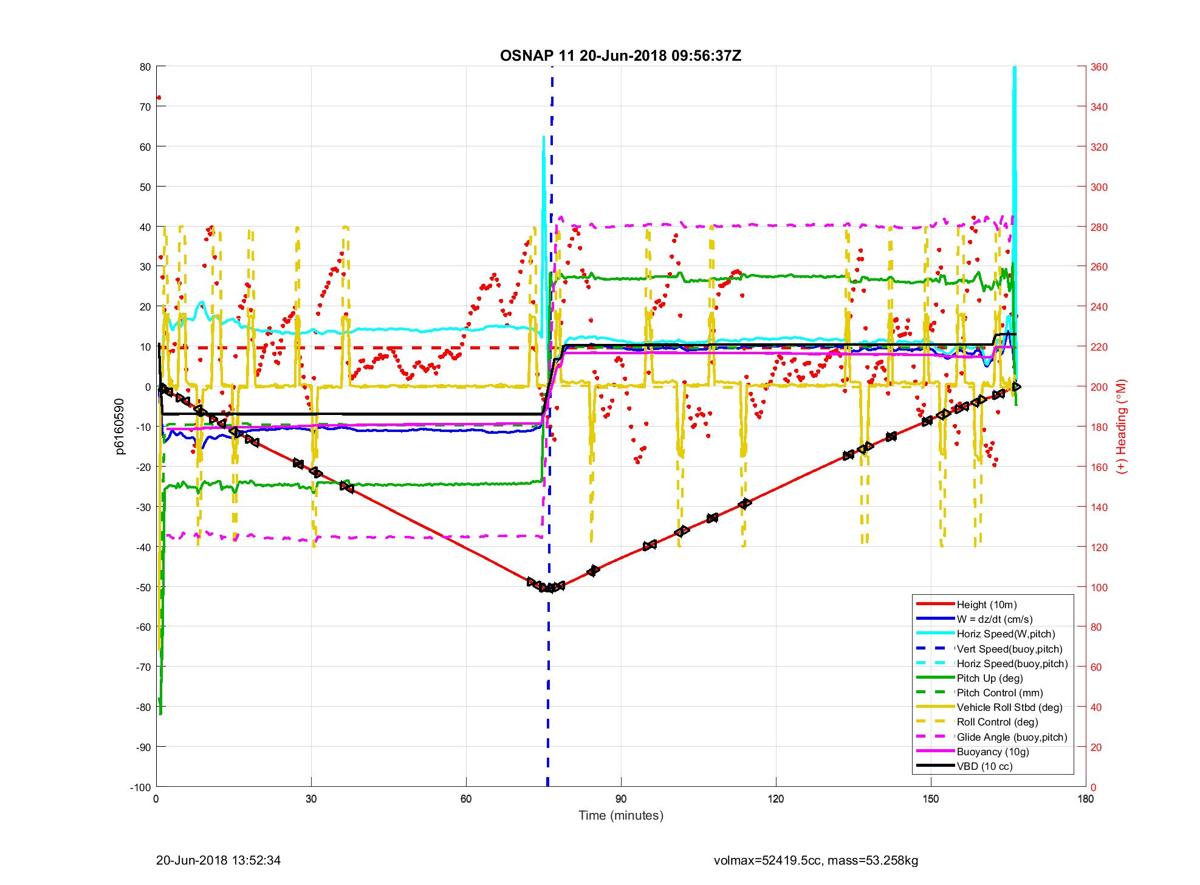The width and height of the screenshot is (1200, 885).
Task: Click the red "340" heading axis tick
Action: (x=1100, y=107)
